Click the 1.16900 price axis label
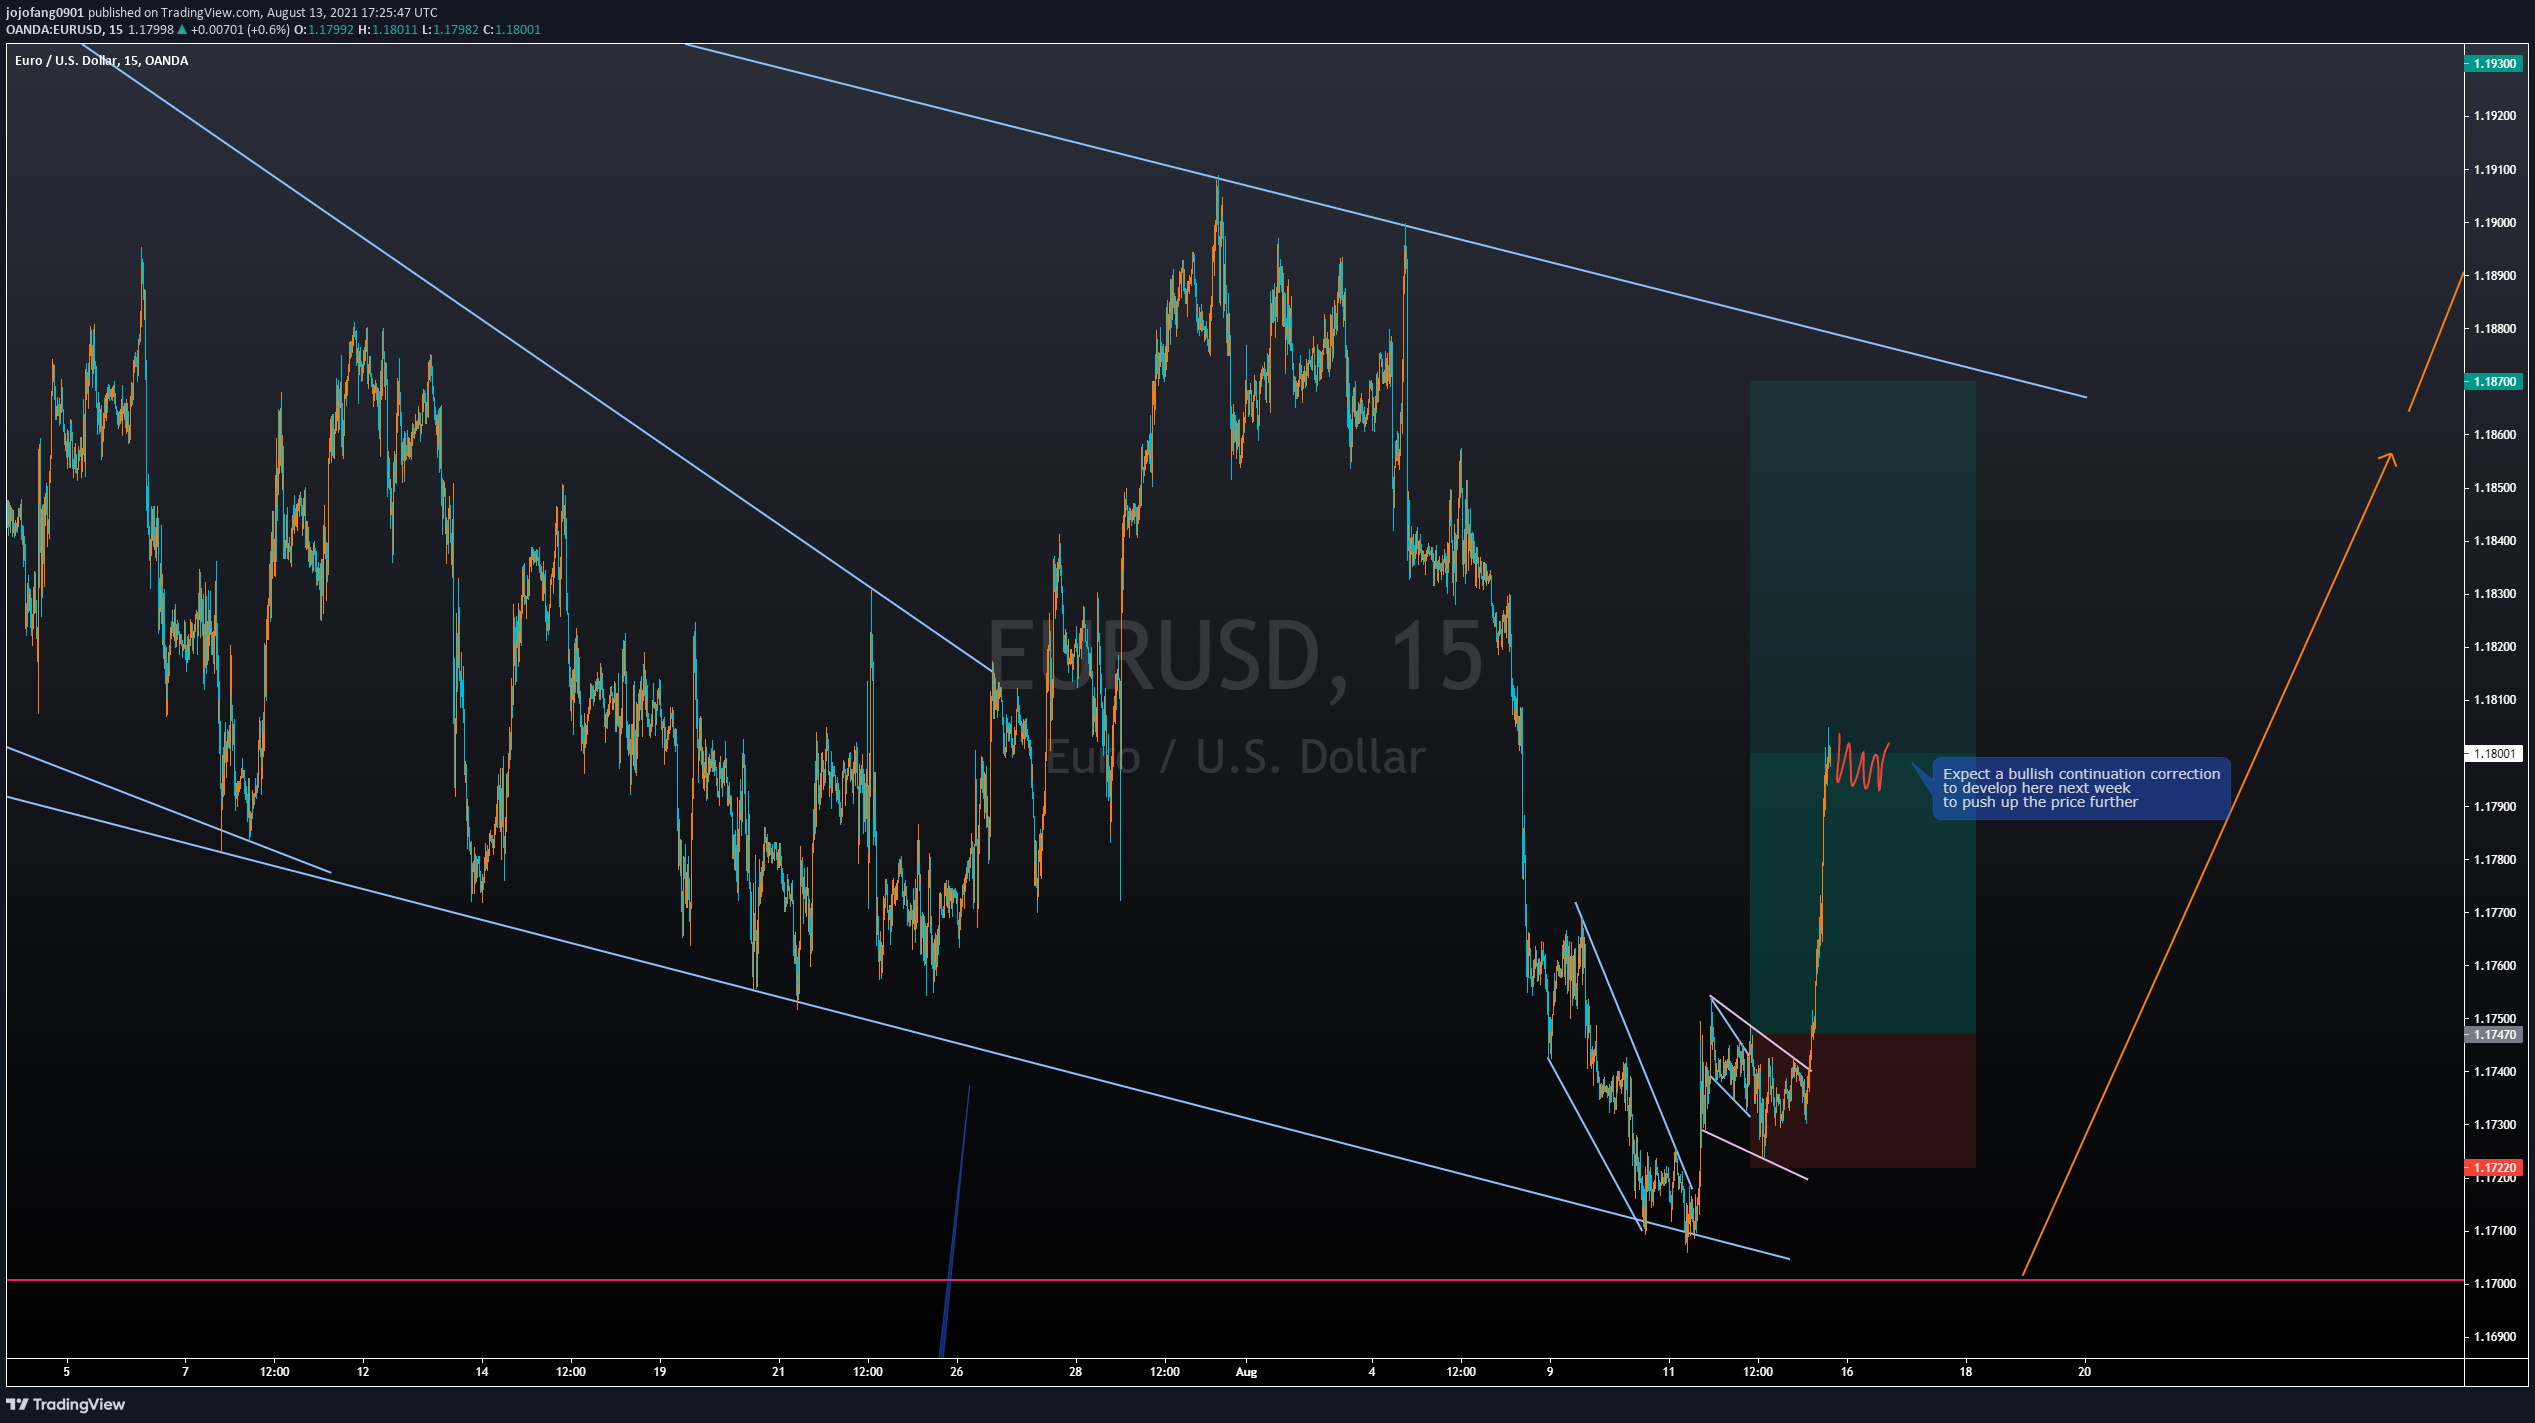Image resolution: width=2535 pixels, height=1423 pixels. (x=2494, y=1336)
